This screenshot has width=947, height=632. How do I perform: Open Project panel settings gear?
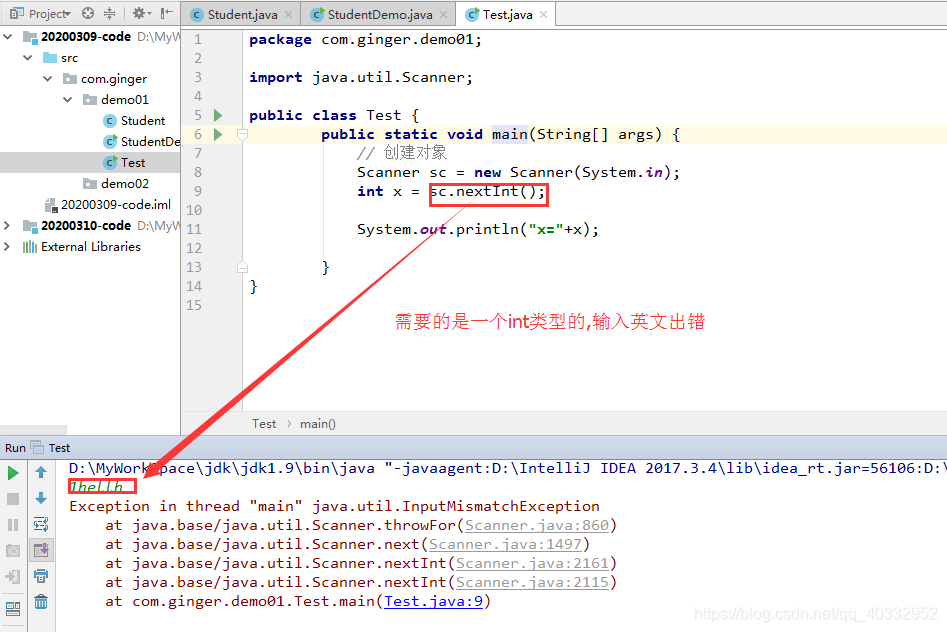[141, 13]
